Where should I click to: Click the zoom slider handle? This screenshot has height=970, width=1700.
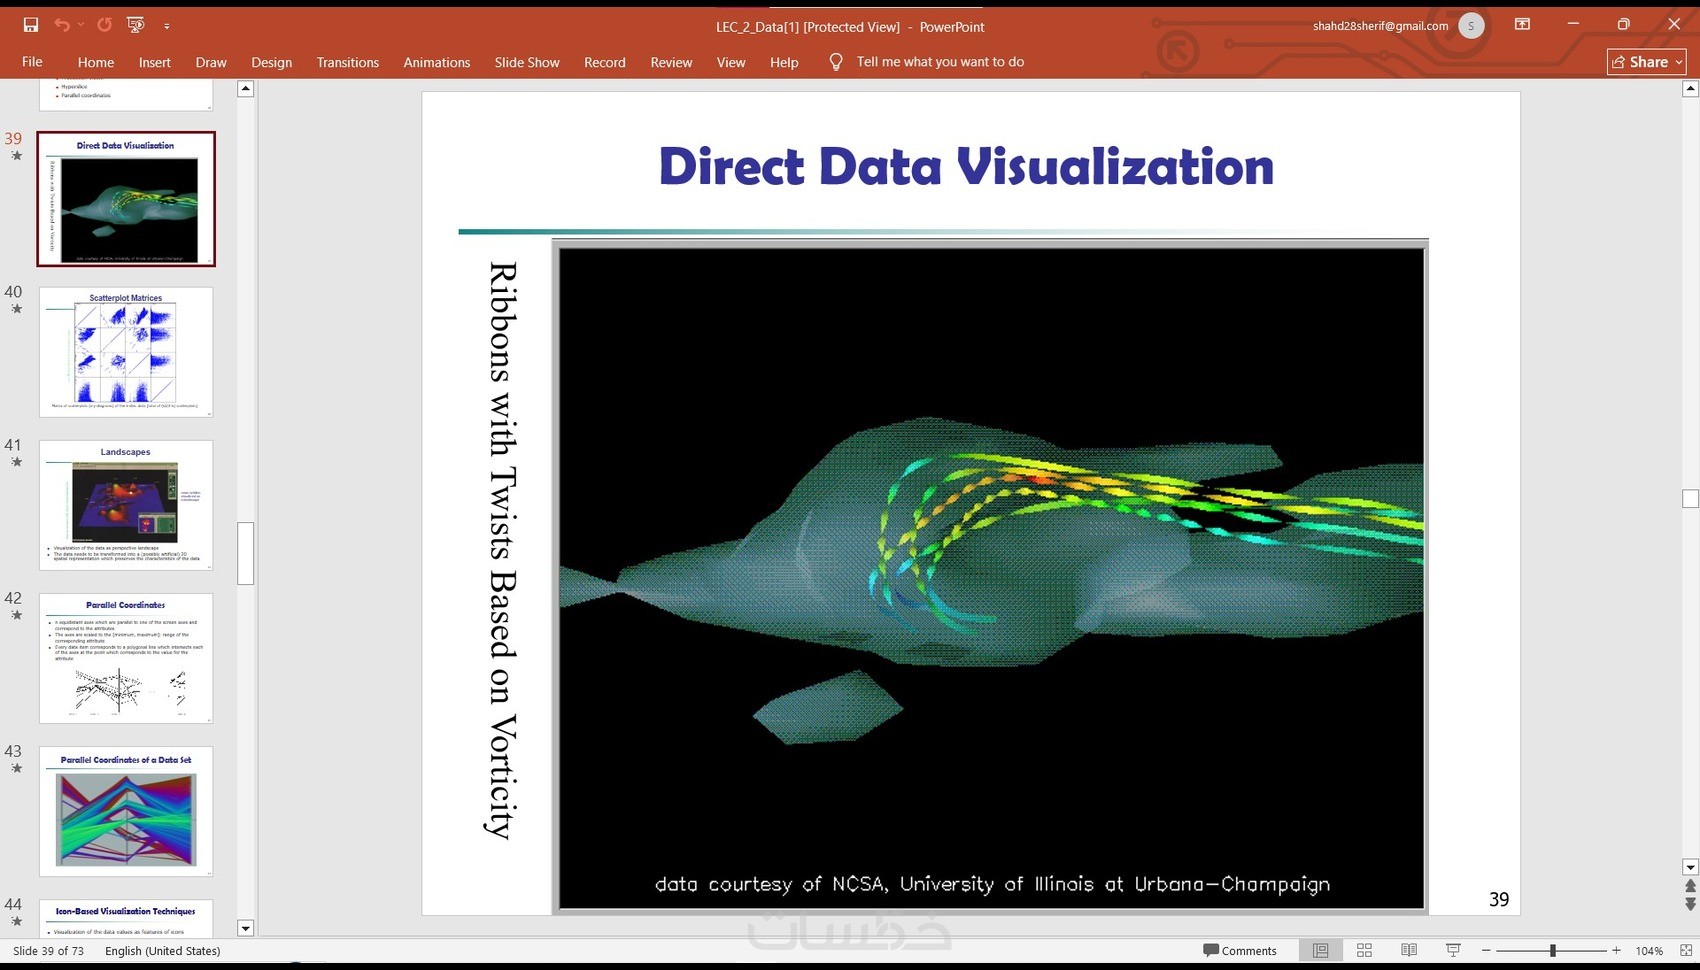click(x=1553, y=951)
